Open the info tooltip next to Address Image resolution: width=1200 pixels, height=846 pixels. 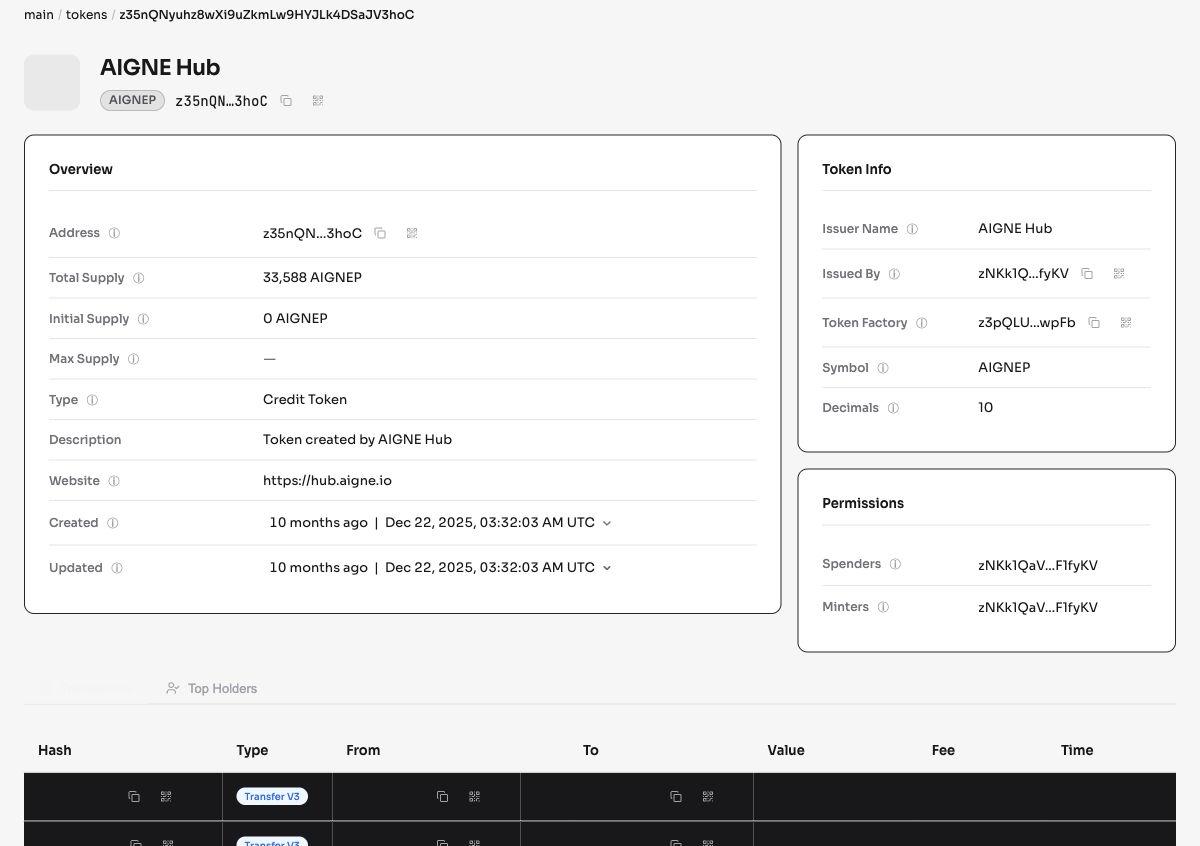[x=114, y=233]
